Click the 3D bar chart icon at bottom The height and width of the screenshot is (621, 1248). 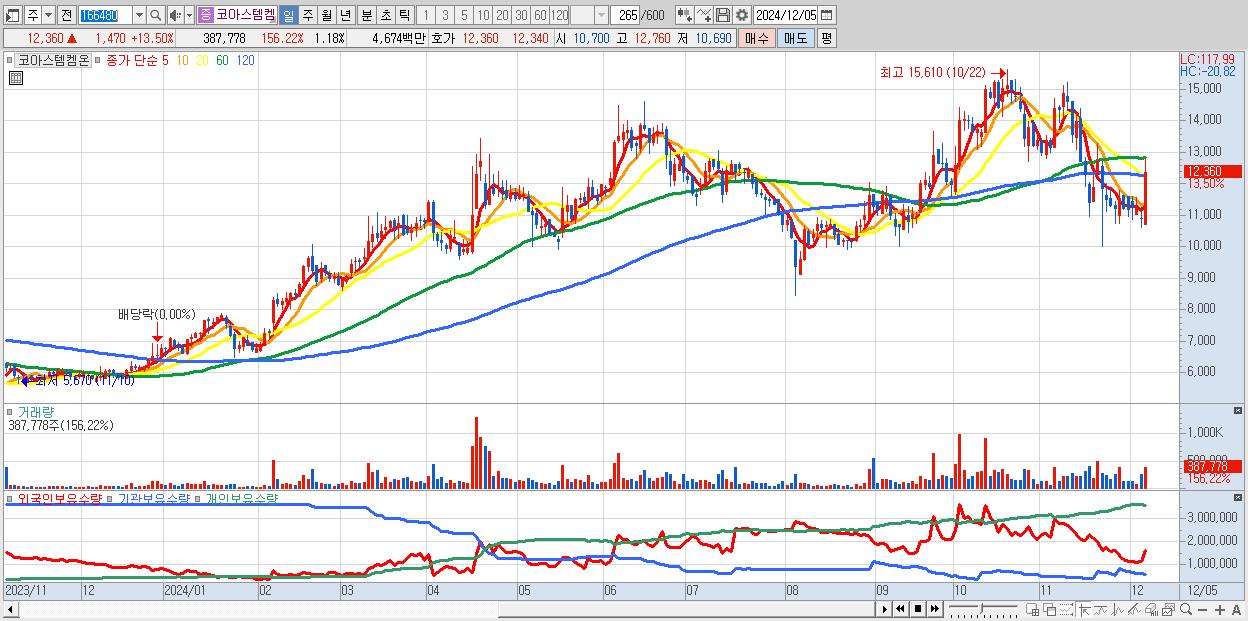coord(1151,609)
